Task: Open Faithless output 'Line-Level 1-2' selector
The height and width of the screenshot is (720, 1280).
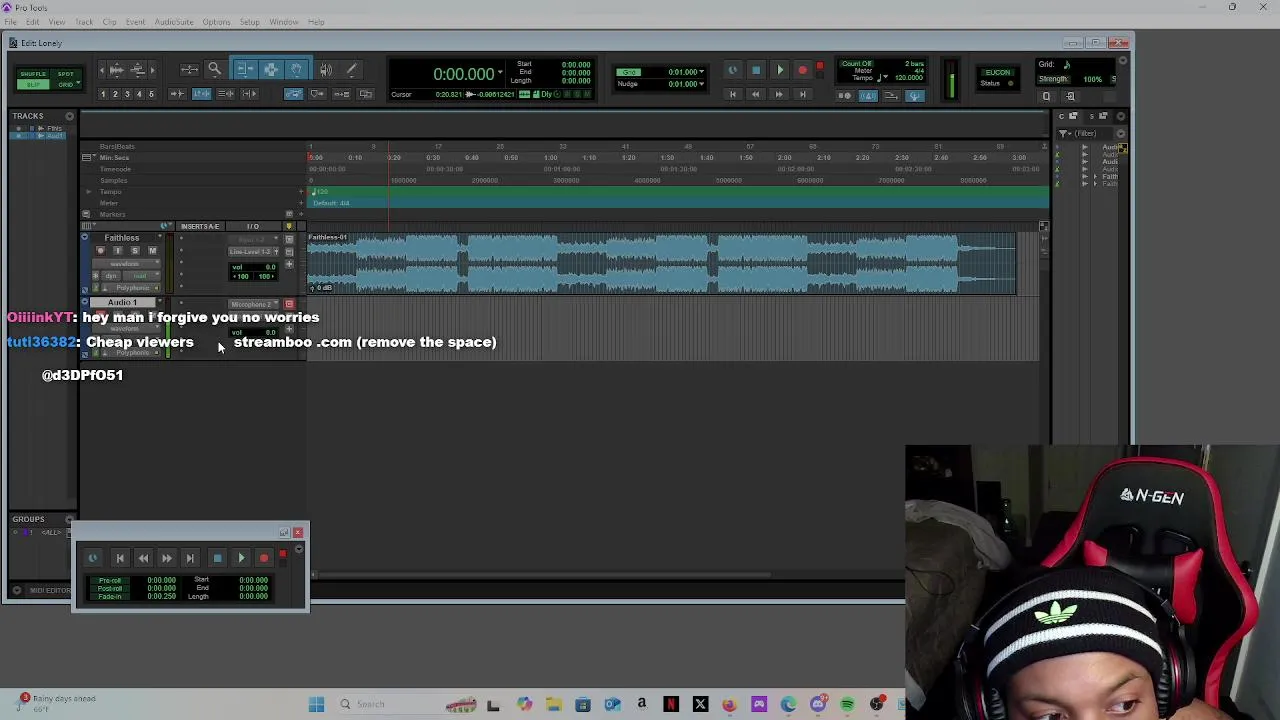Action: point(253,252)
